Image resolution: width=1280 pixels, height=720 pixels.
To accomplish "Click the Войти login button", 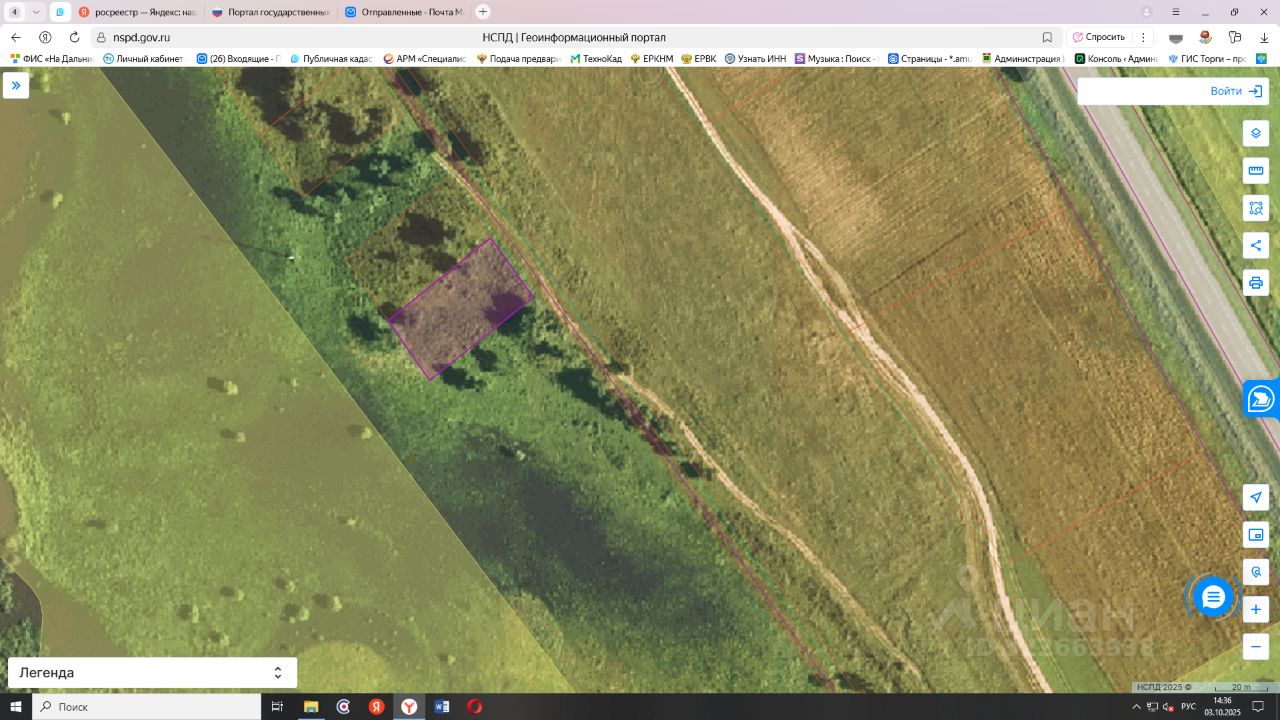I will point(1236,91).
